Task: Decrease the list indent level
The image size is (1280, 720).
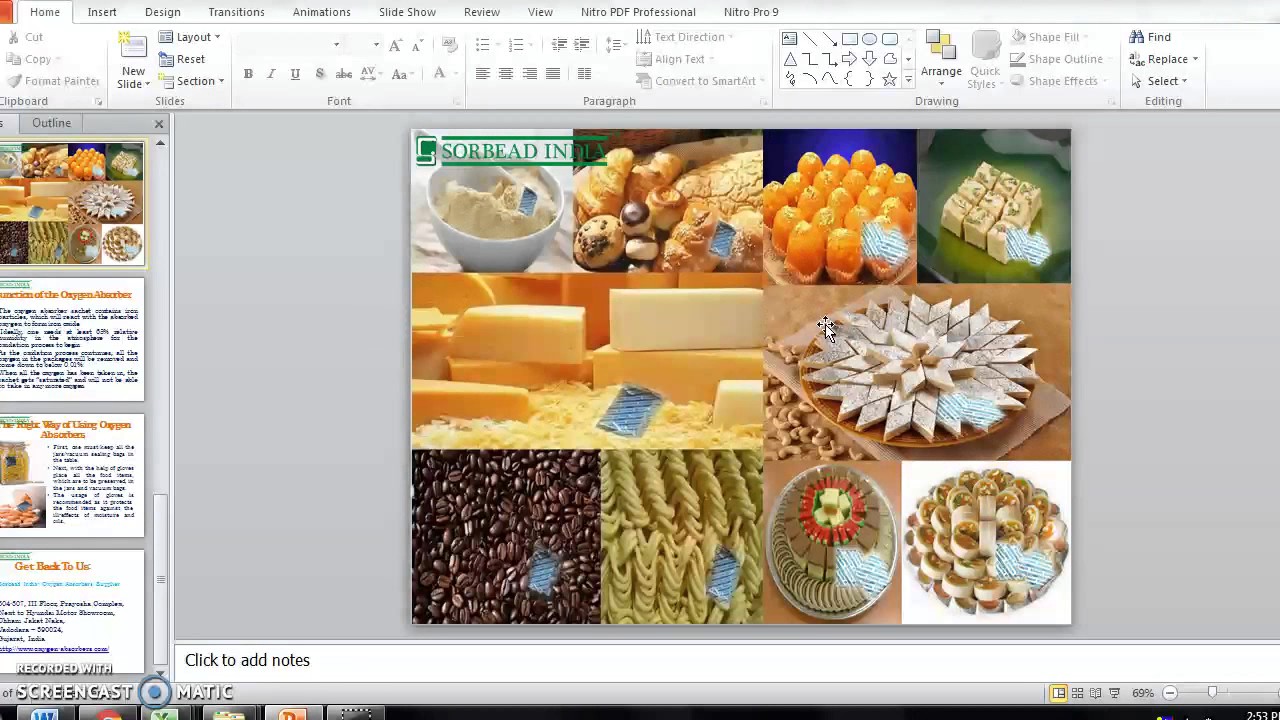Action: pos(559,45)
